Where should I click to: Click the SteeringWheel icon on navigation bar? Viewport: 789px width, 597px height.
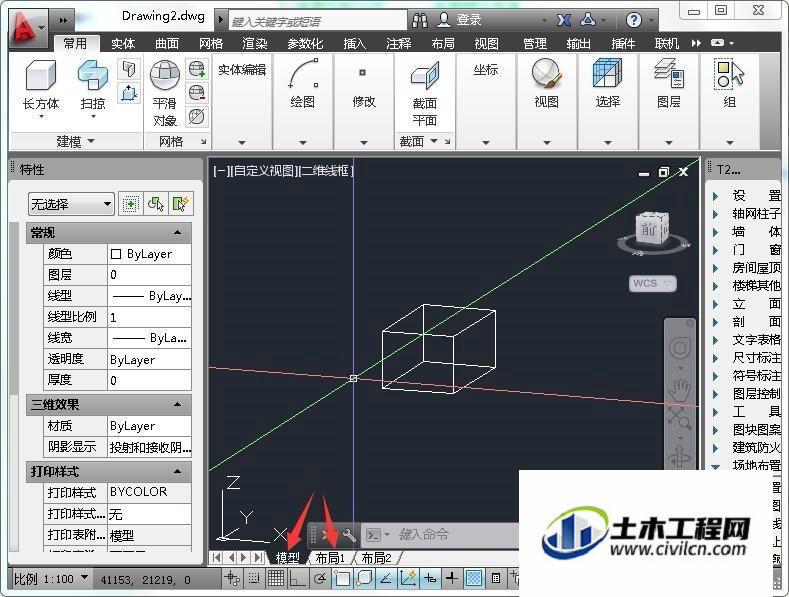point(680,348)
